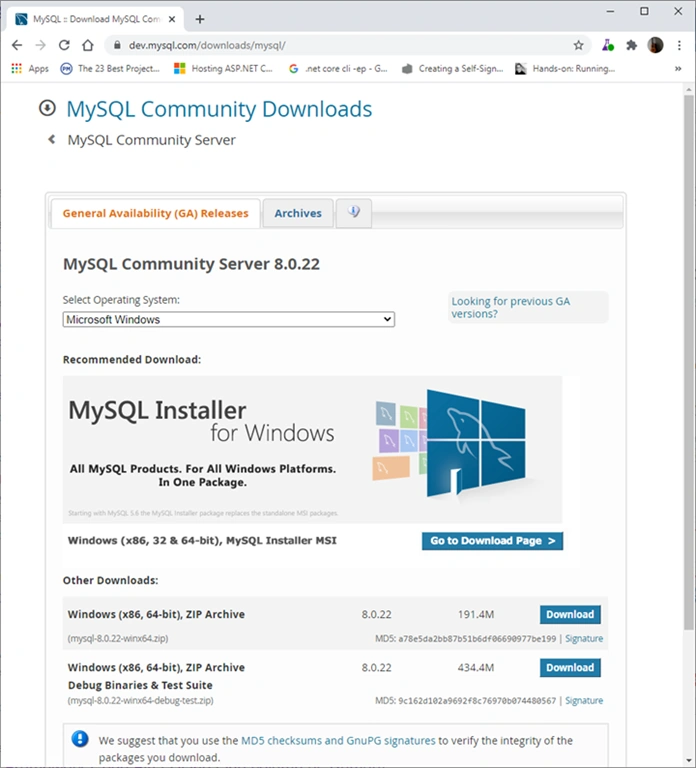Bookmark this page with the star icon

(x=578, y=46)
